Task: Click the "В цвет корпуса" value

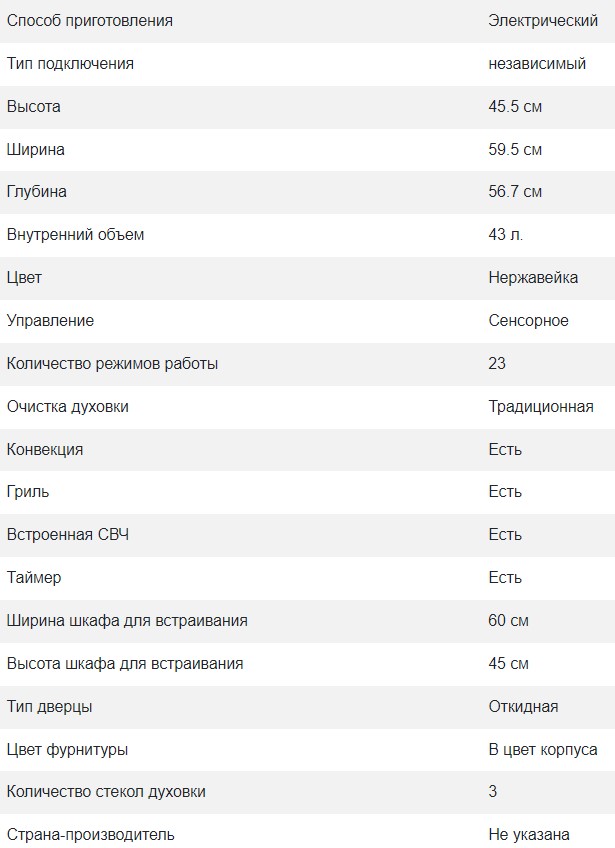Action: click(x=542, y=750)
